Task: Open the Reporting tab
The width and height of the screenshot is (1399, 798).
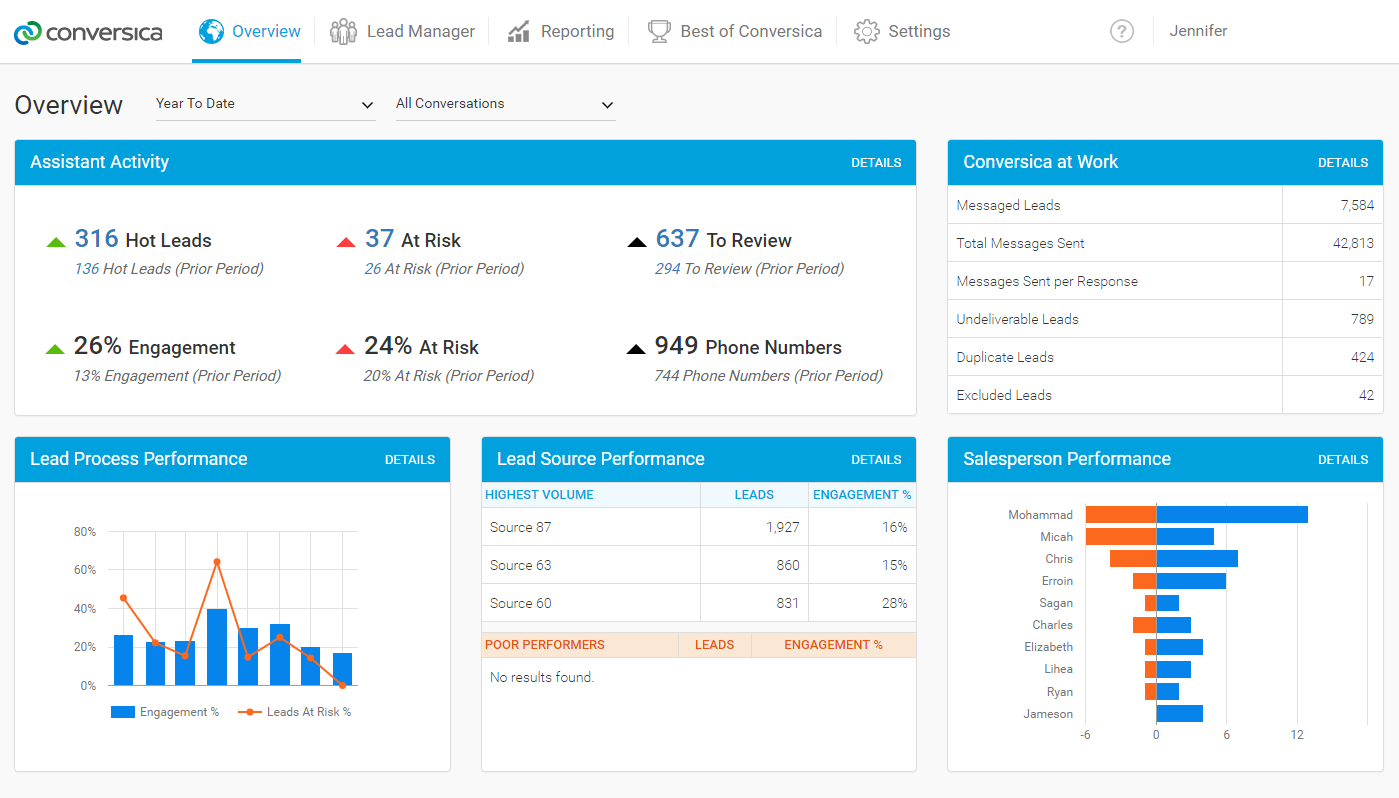Action: (x=560, y=31)
